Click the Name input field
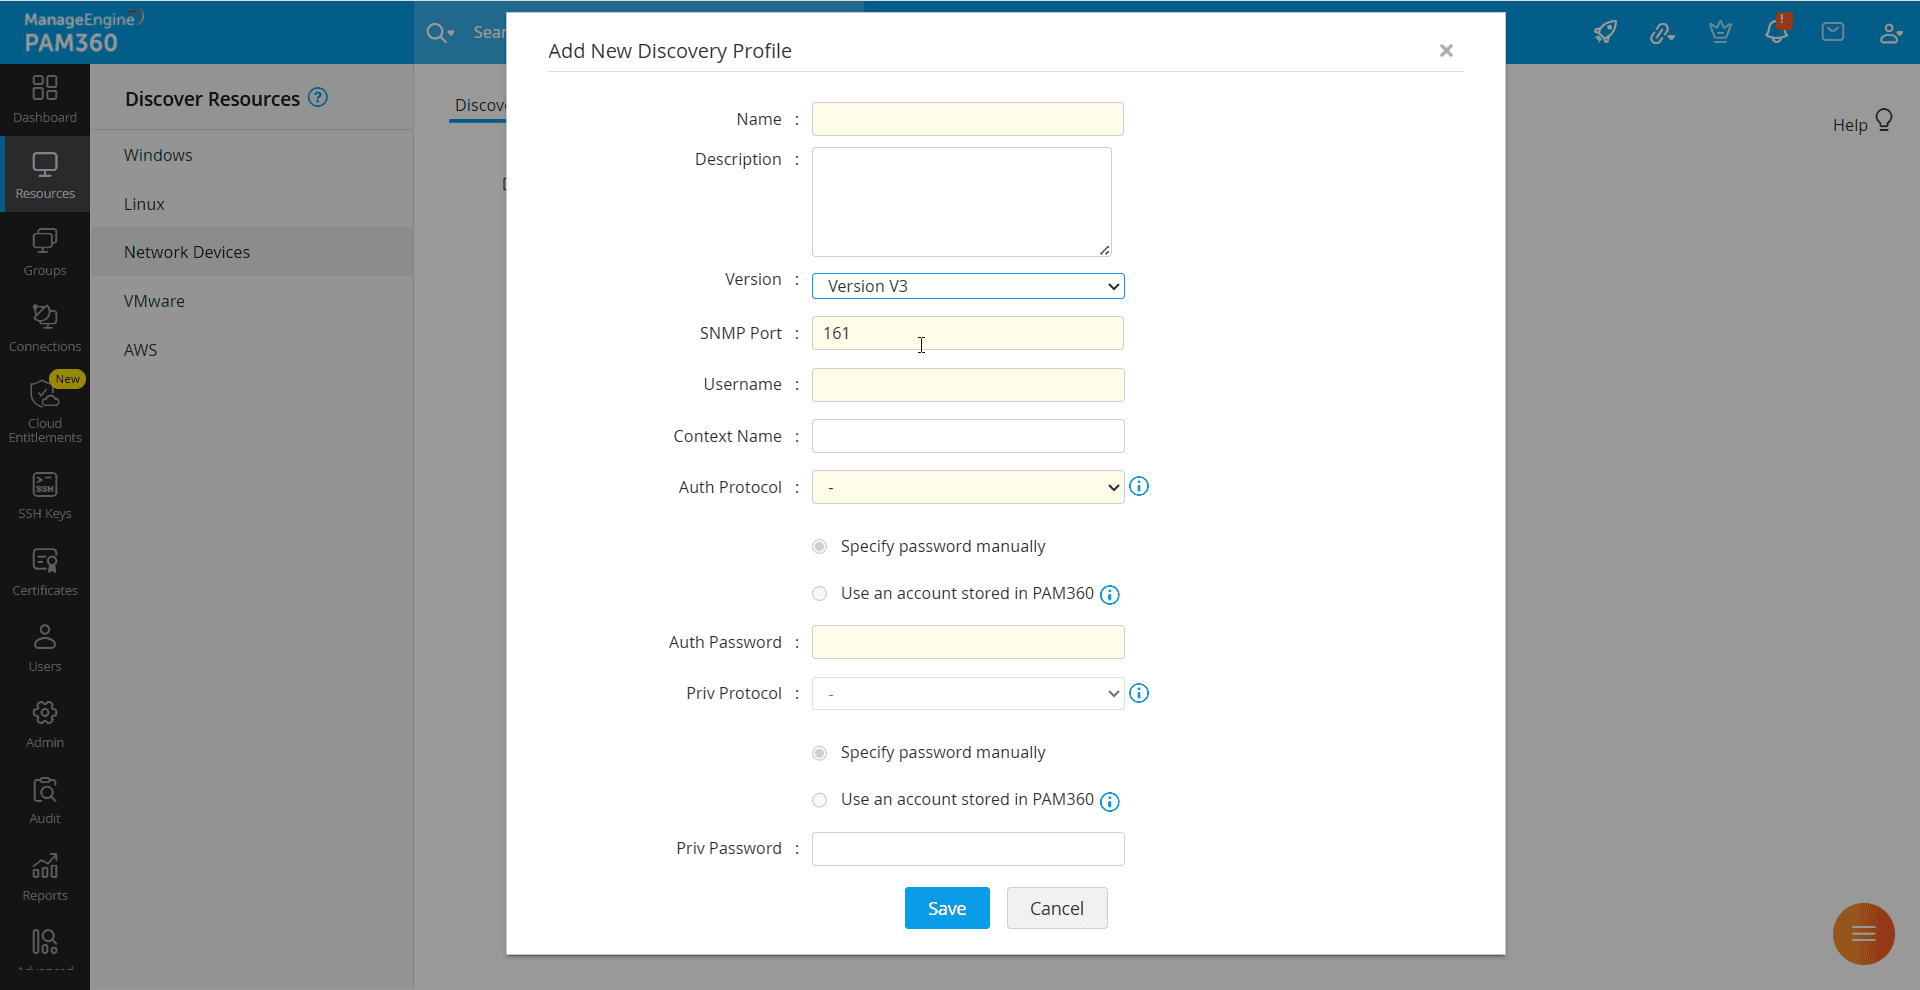This screenshot has height=990, width=1920. tap(967, 120)
